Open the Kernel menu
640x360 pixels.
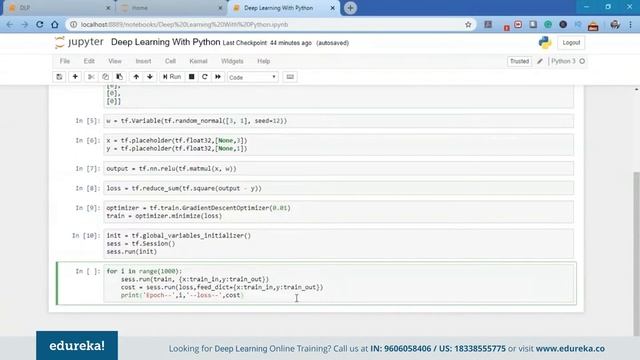[x=198, y=61]
